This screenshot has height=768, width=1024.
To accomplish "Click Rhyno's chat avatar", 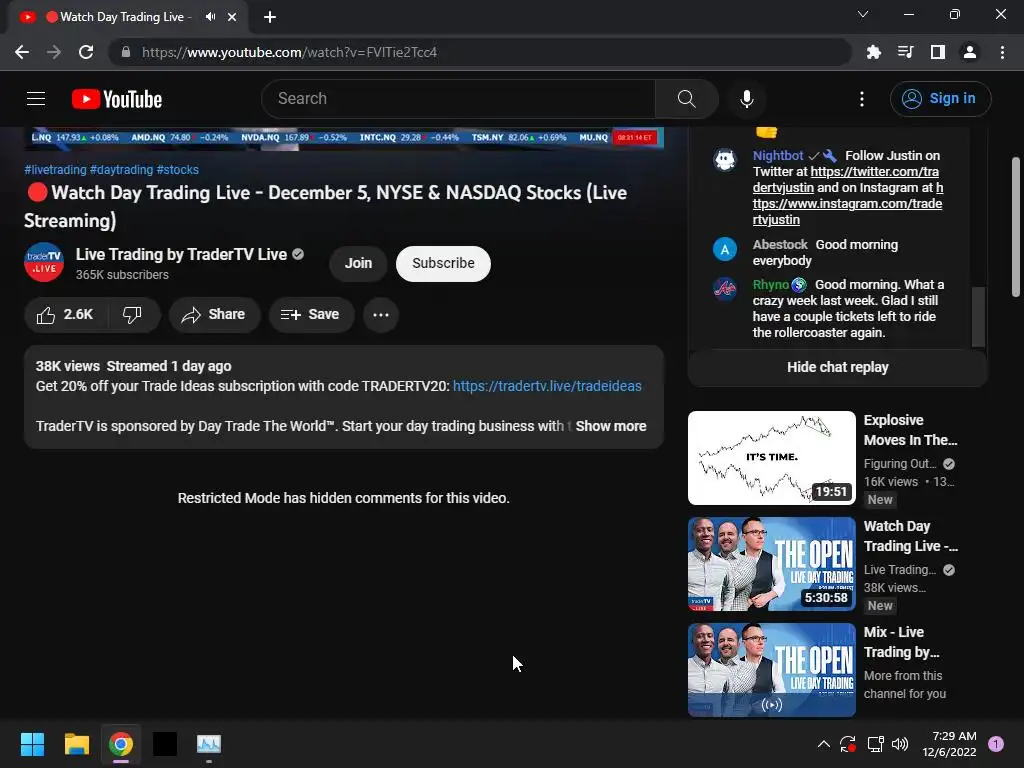I will pos(724,288).
